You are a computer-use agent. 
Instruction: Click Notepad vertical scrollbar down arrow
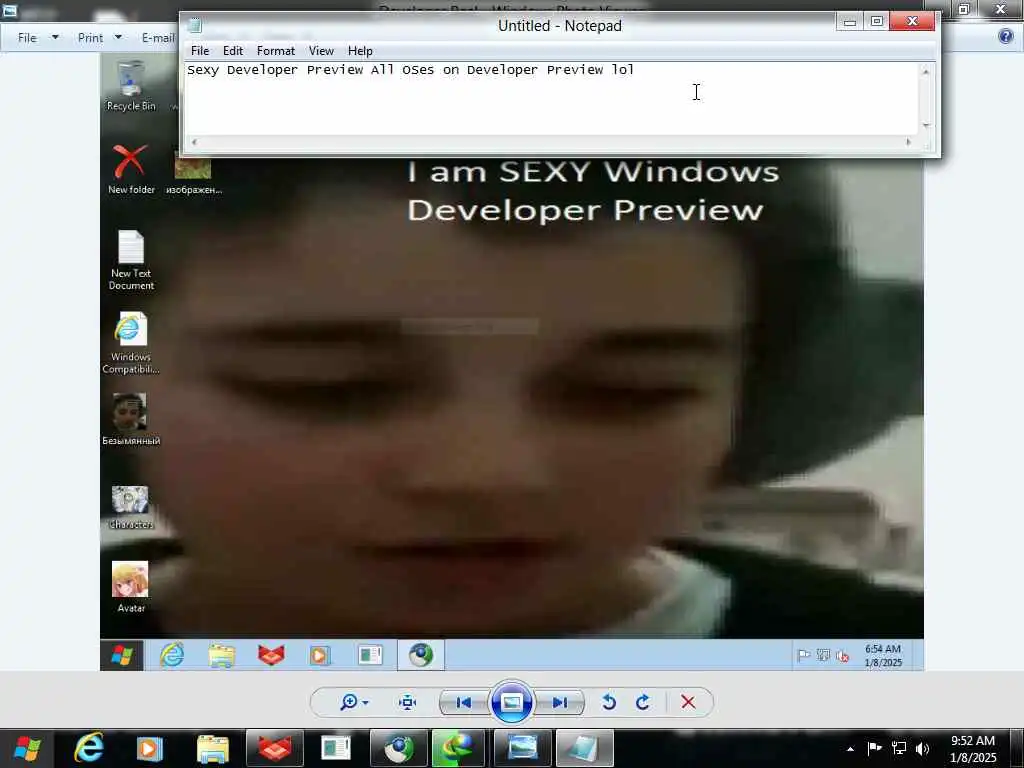pos(926,125)
